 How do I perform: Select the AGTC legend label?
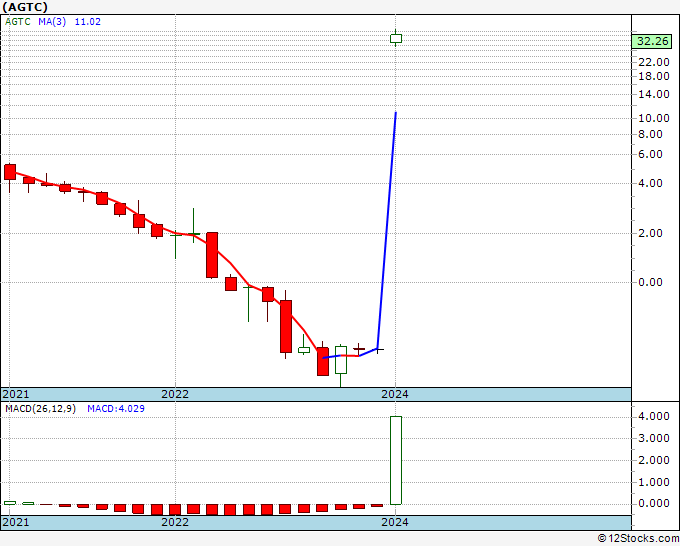pyautogui.click(x=18, y=22)
